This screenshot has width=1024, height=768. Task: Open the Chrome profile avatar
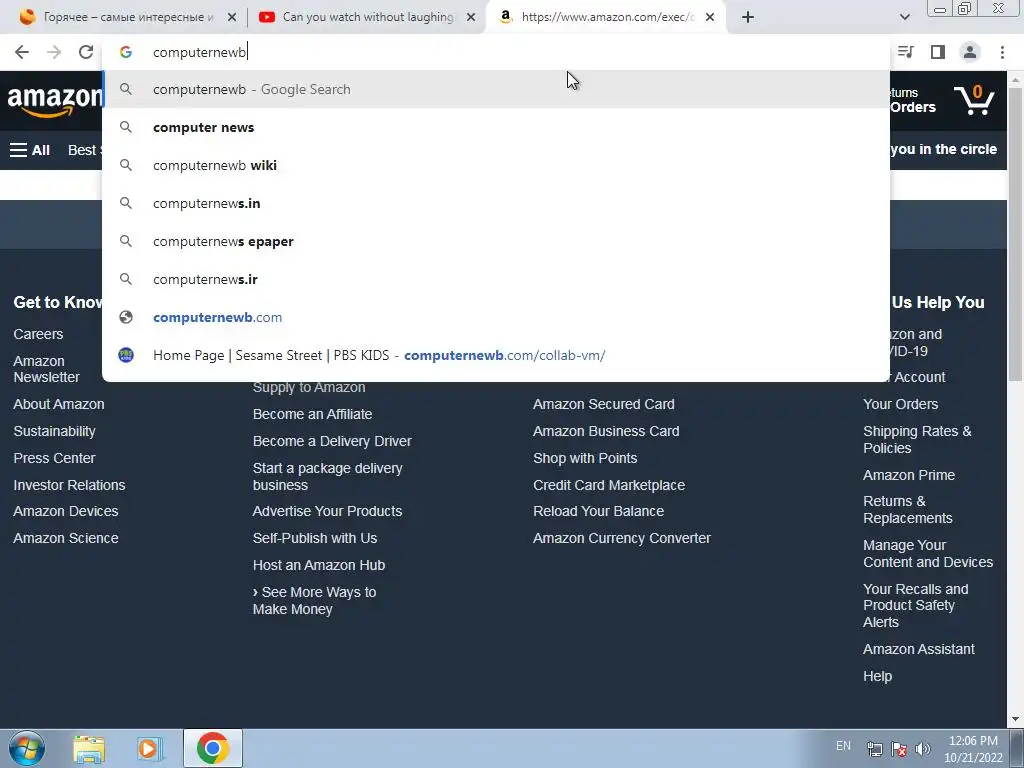[970, 52]
